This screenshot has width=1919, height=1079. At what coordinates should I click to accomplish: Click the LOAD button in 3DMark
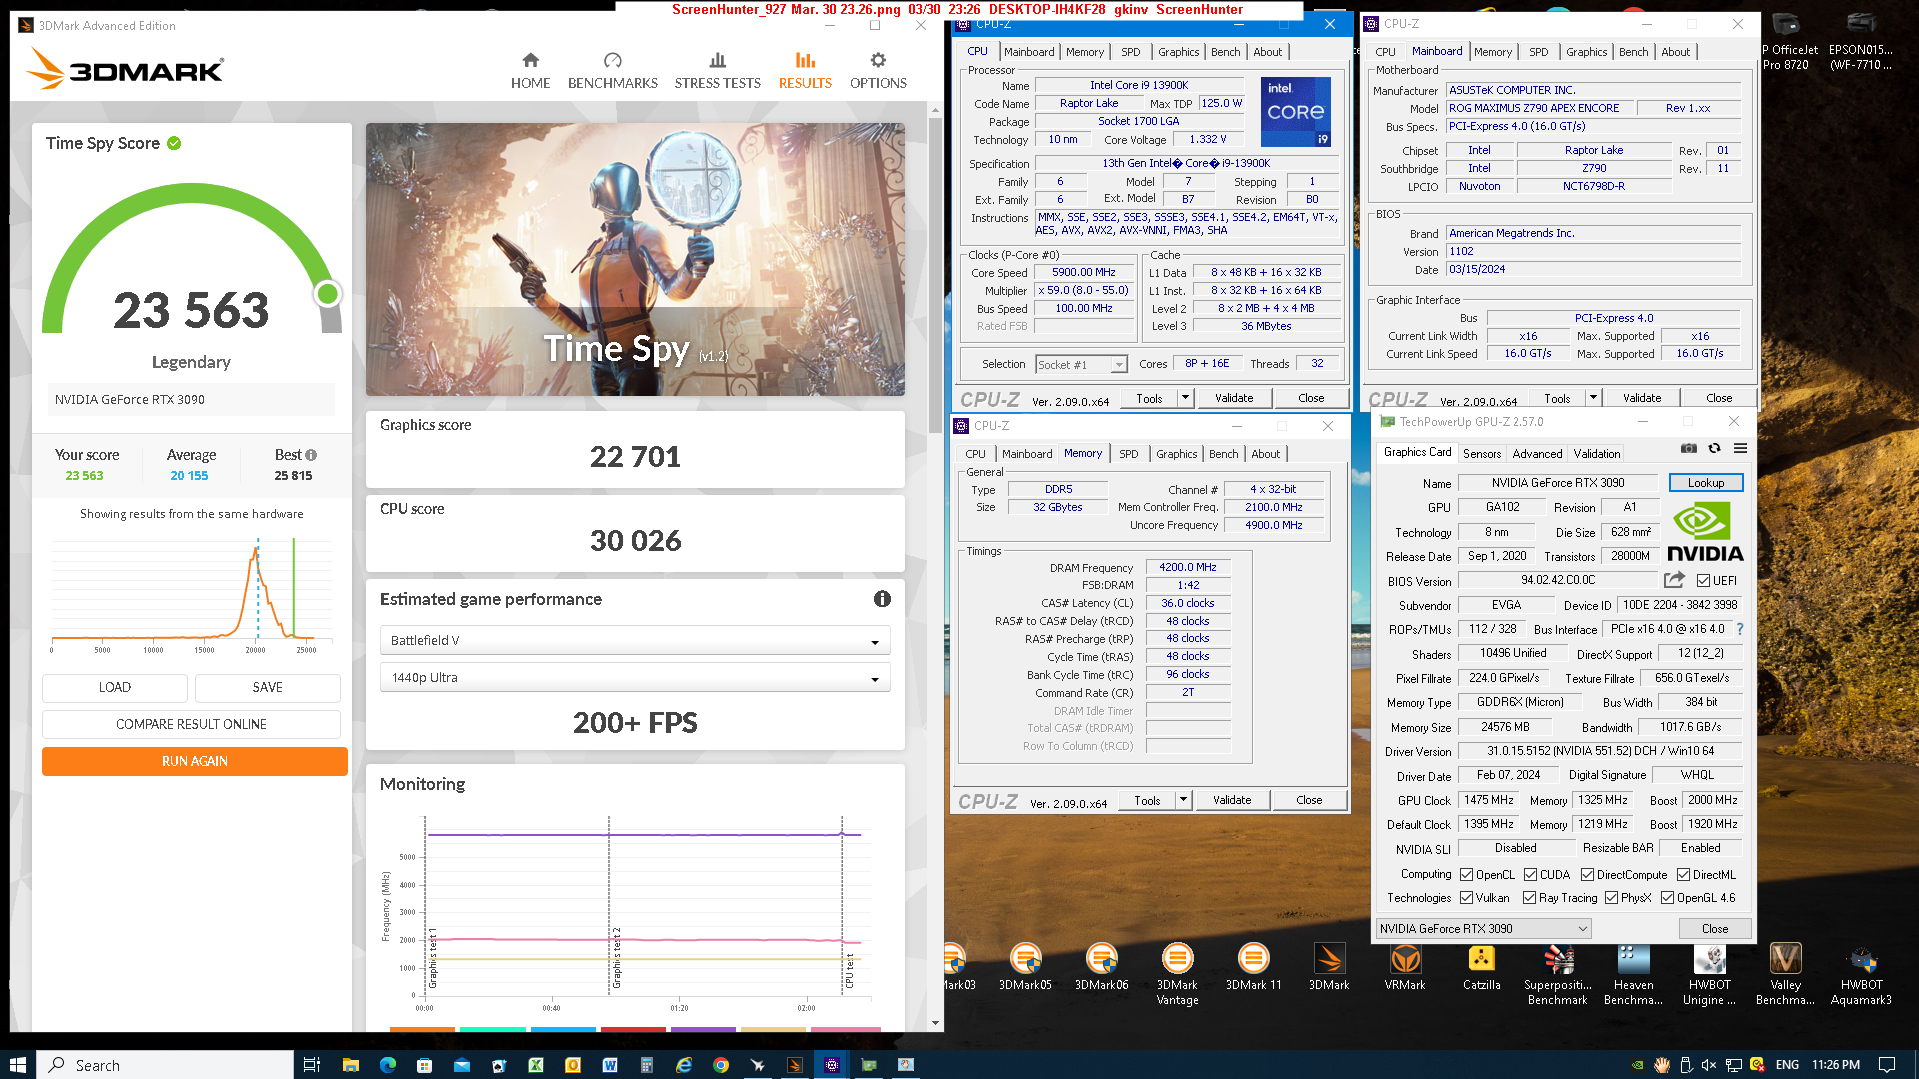pyautogui.click(x=115, y=688)
